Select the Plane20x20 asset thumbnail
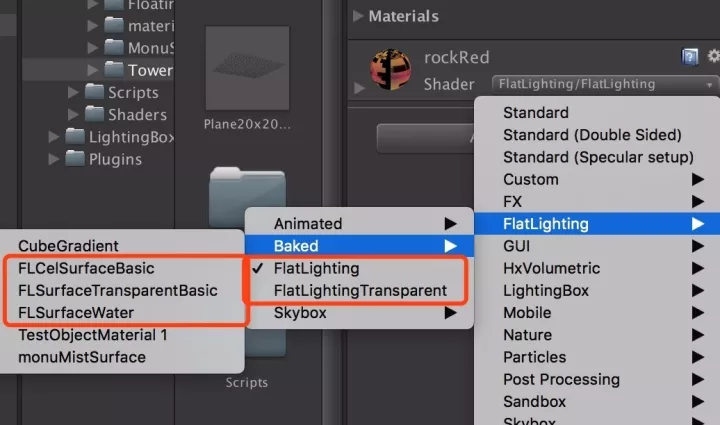 [x=248, y=68]
